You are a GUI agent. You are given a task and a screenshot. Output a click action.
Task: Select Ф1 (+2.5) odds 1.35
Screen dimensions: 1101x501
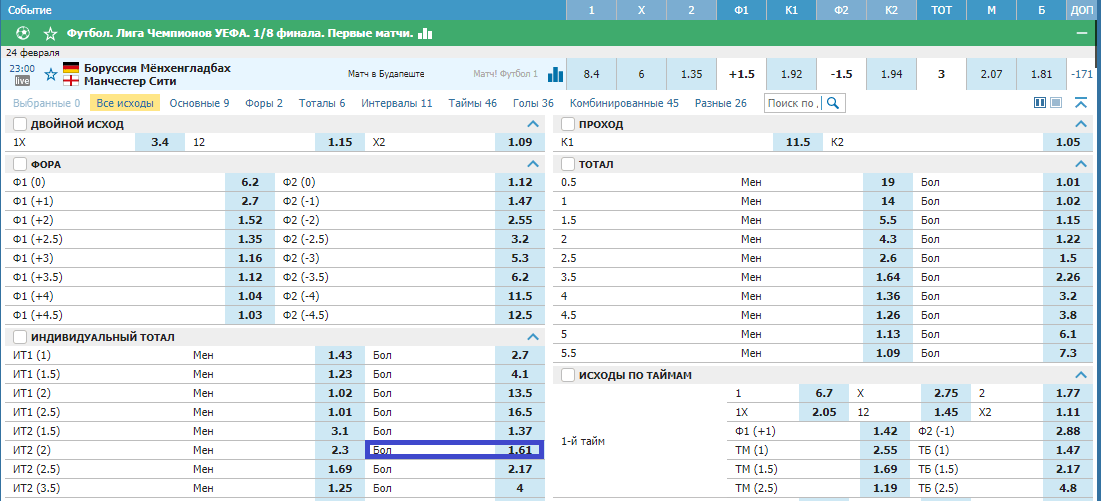point(250,239)
